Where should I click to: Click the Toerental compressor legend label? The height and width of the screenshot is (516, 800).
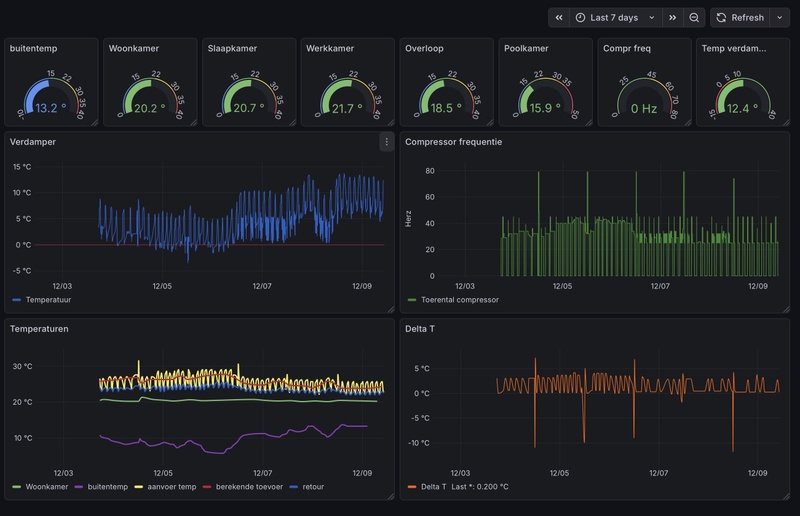click(x=461, y=299)
